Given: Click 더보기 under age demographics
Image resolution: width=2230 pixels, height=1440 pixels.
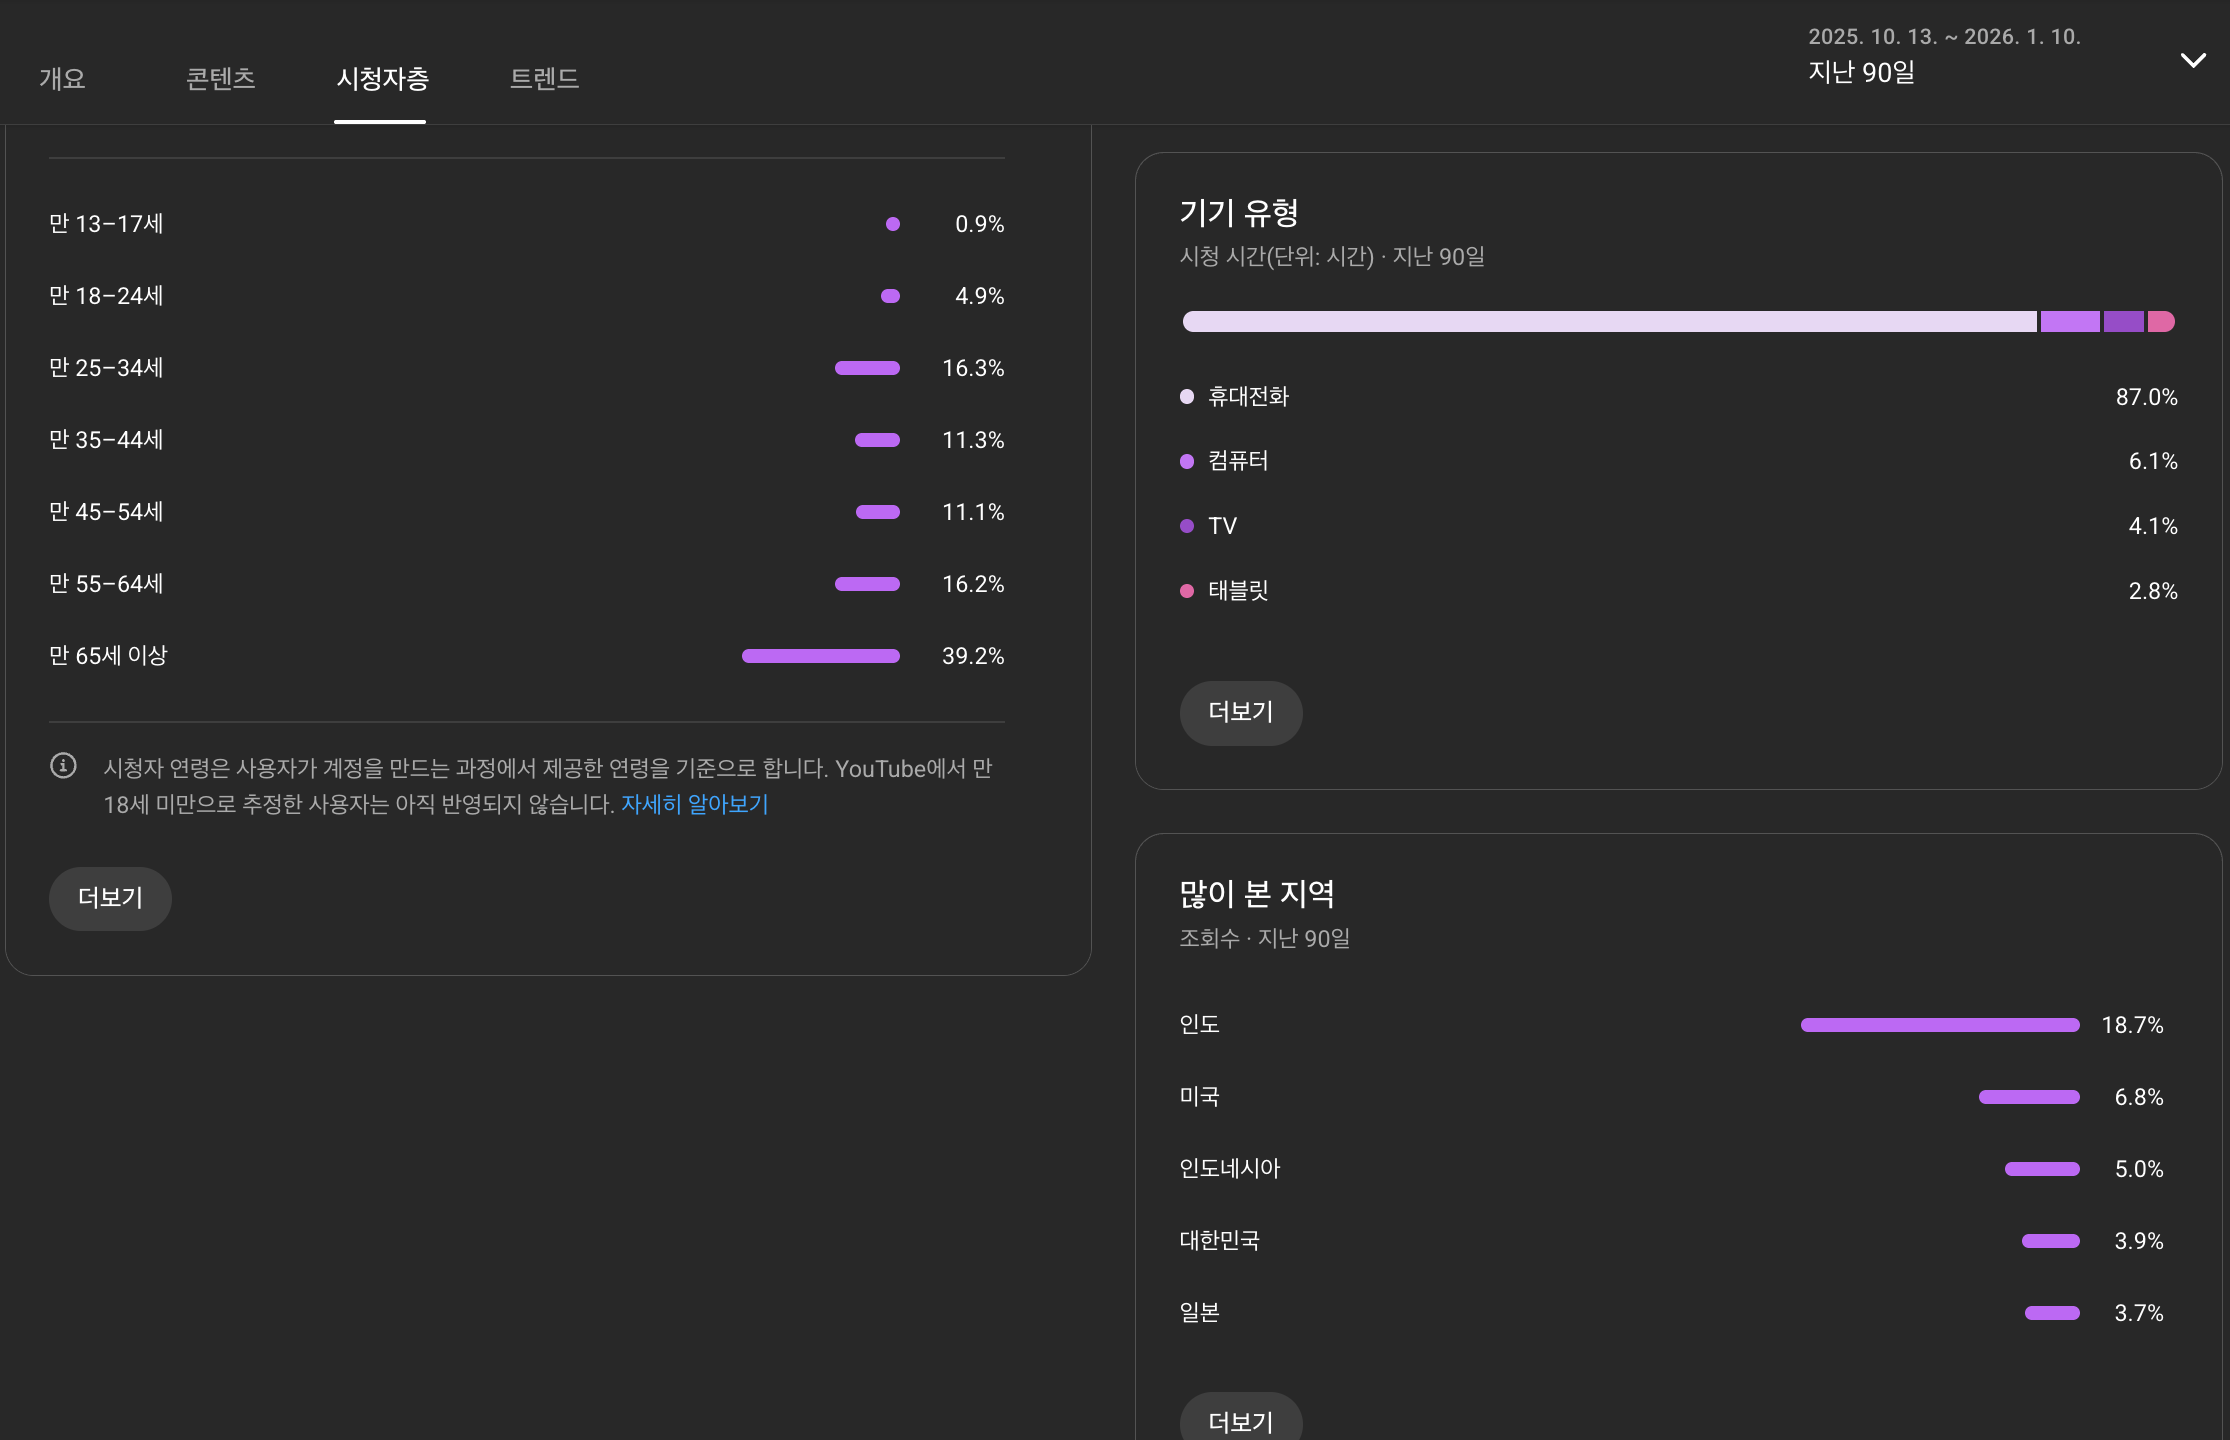Looking at the screenshot, I should [110, 898].
